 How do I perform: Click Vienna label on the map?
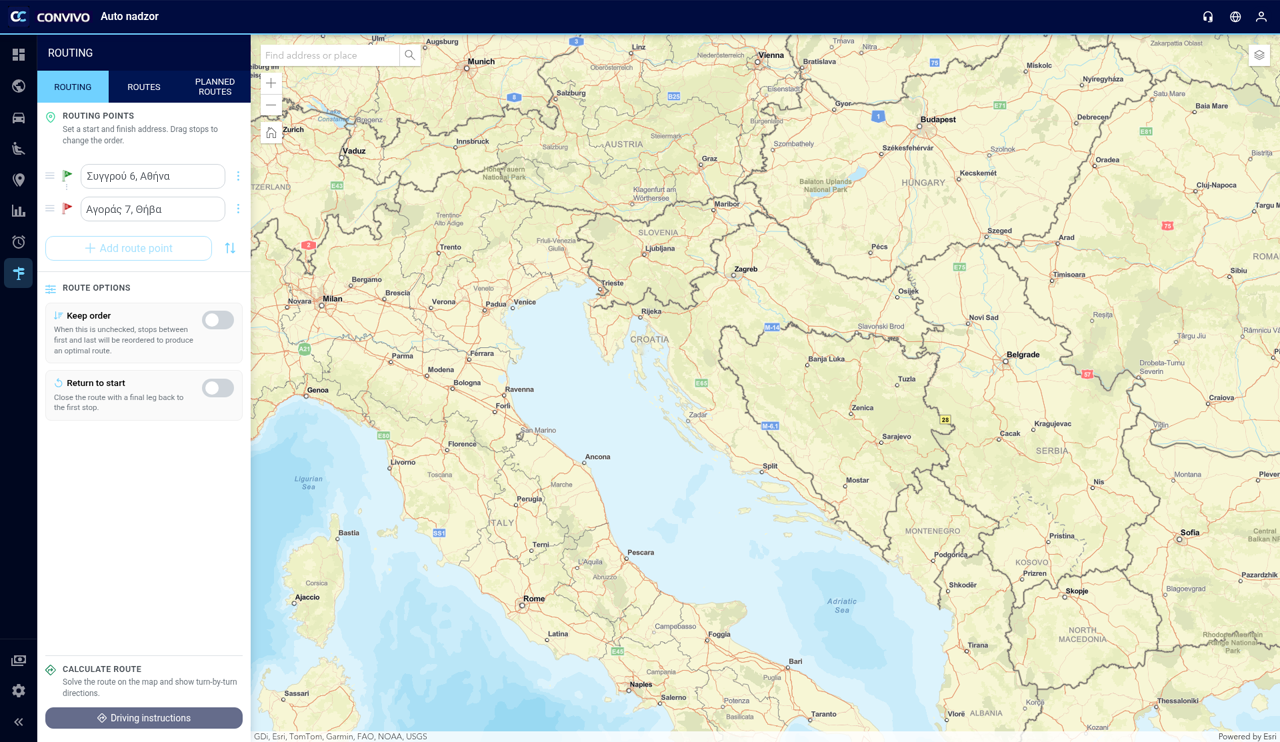coord(771,55)
